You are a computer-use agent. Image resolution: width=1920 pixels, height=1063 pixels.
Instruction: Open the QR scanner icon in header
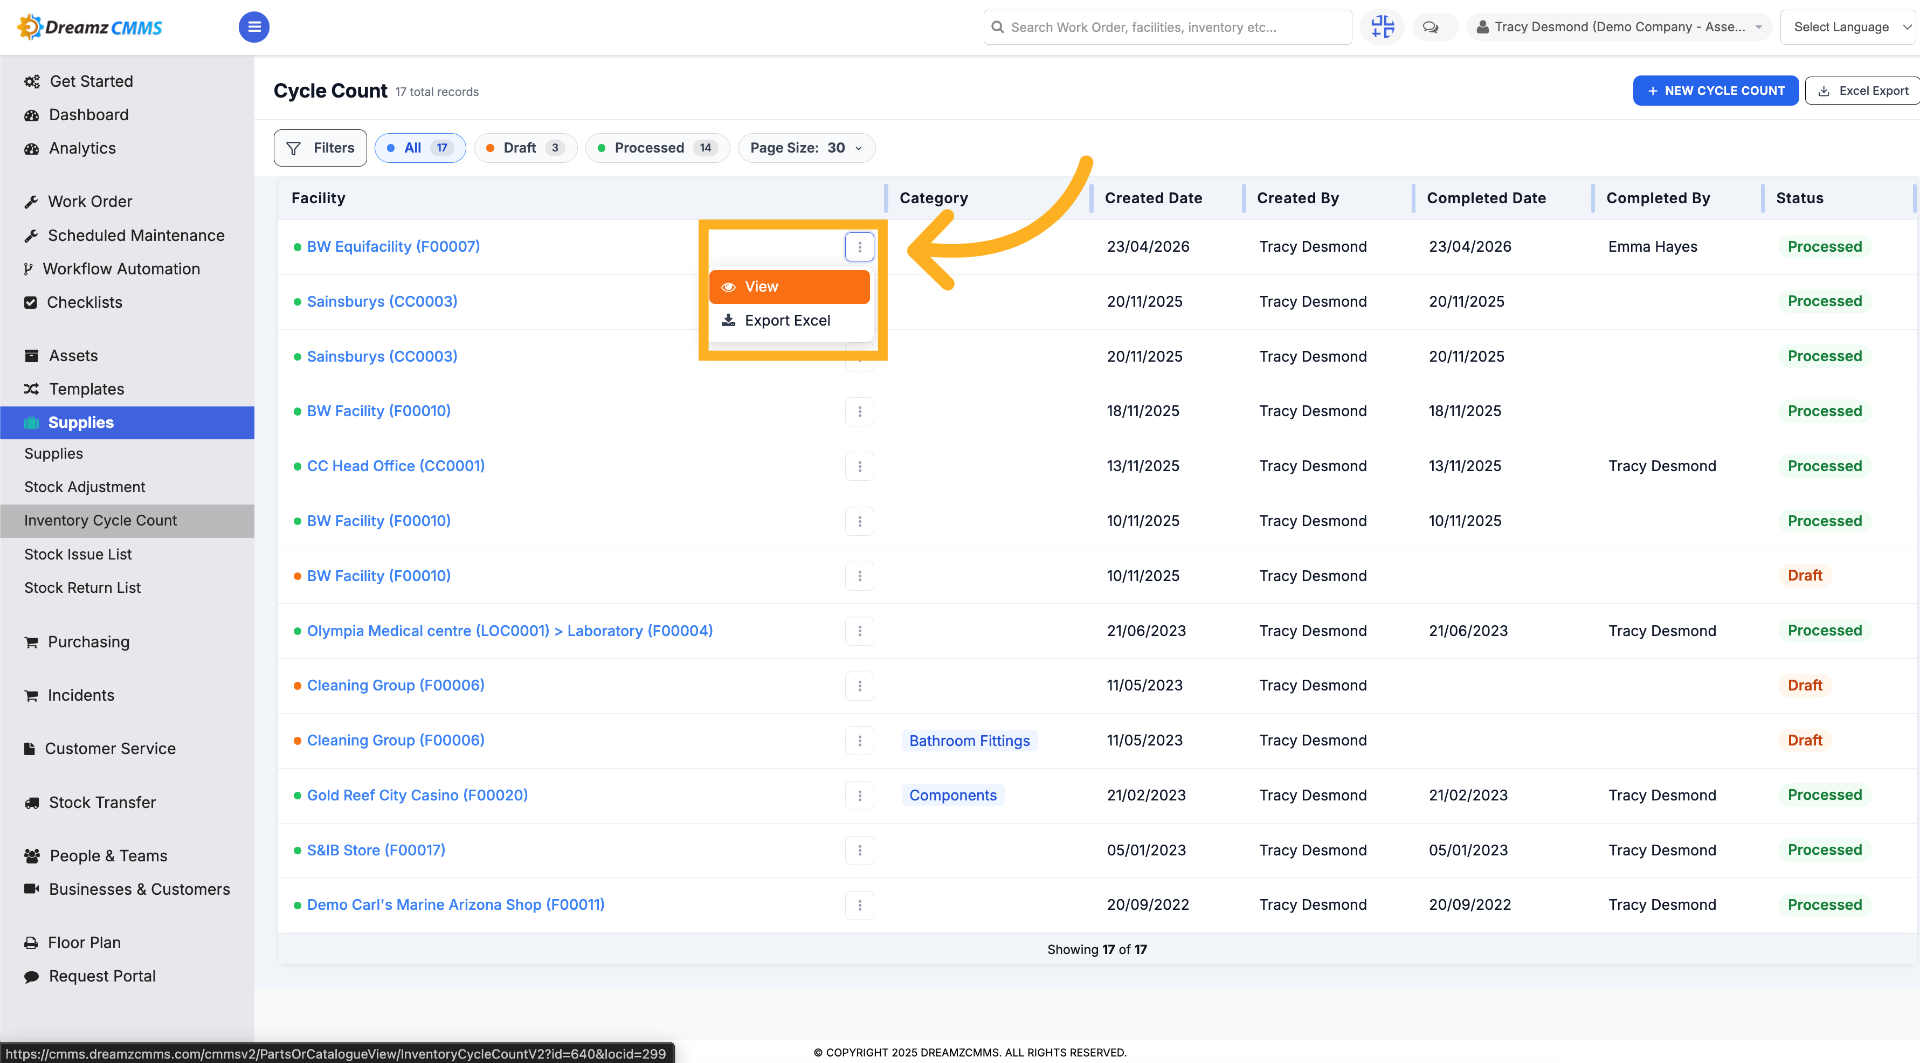pyautogui.click(x=1382, y=27)
